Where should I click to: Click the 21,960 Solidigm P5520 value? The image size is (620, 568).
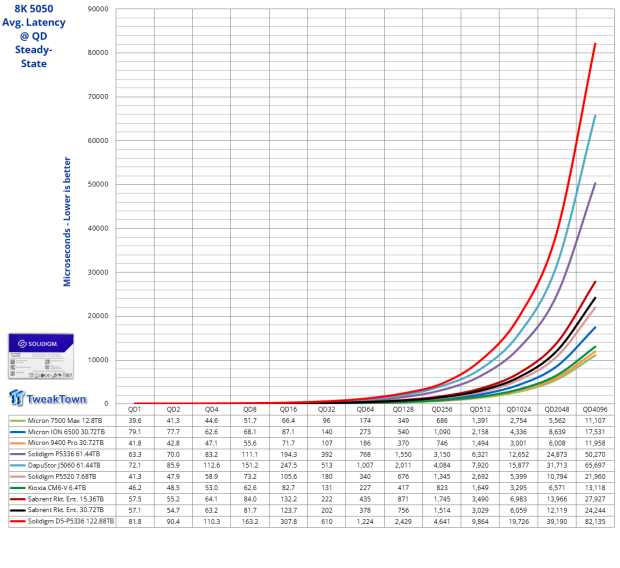point(595,477)
